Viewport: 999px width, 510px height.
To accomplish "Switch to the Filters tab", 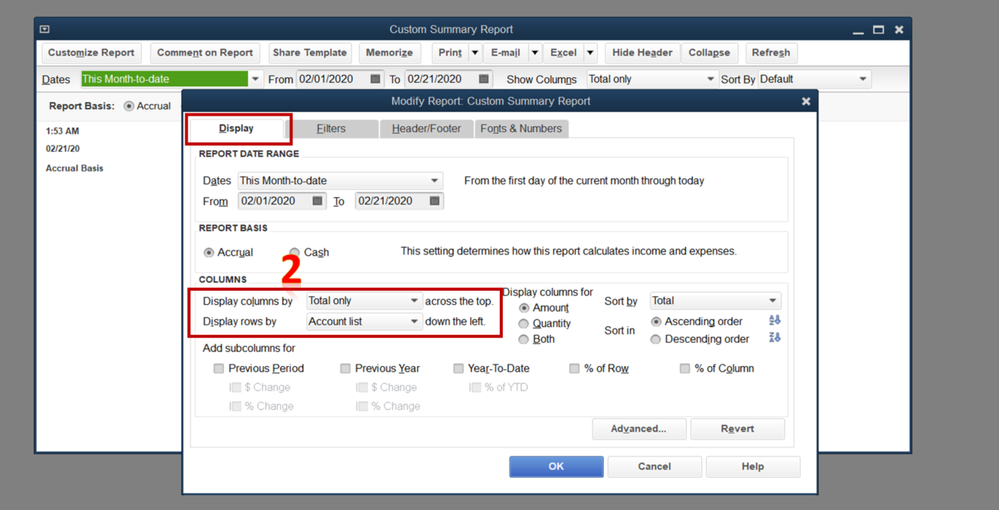I will point(331,129).
